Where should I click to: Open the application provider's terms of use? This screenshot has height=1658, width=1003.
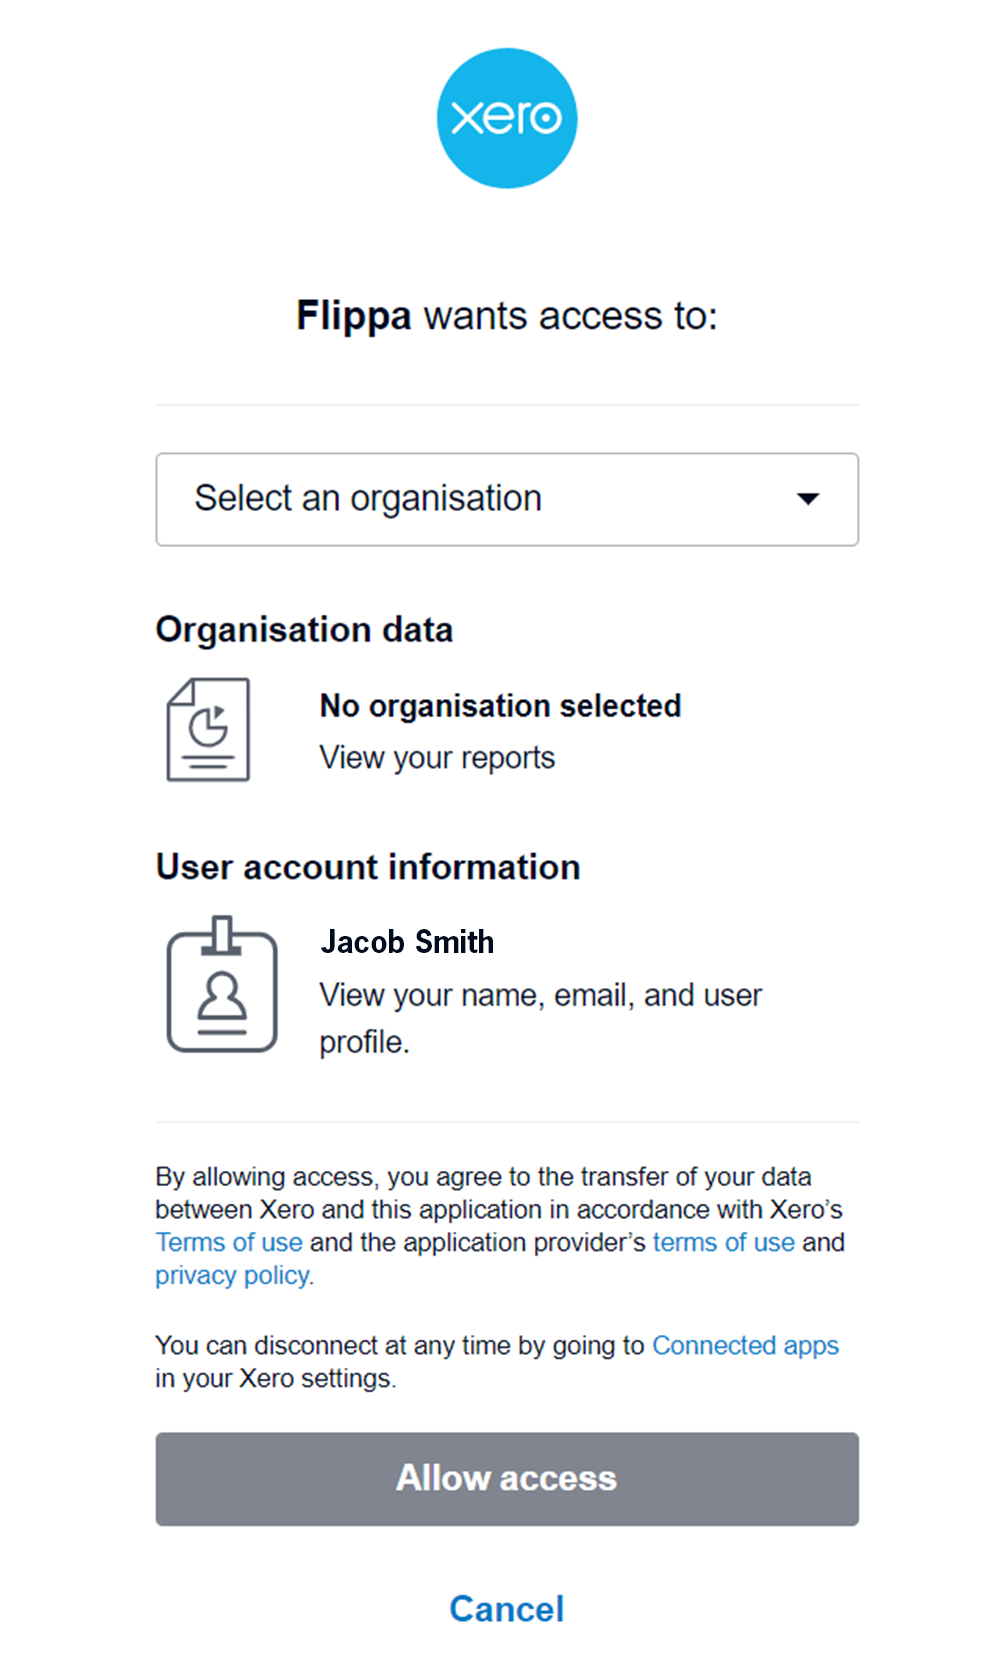click(724, 1242)
